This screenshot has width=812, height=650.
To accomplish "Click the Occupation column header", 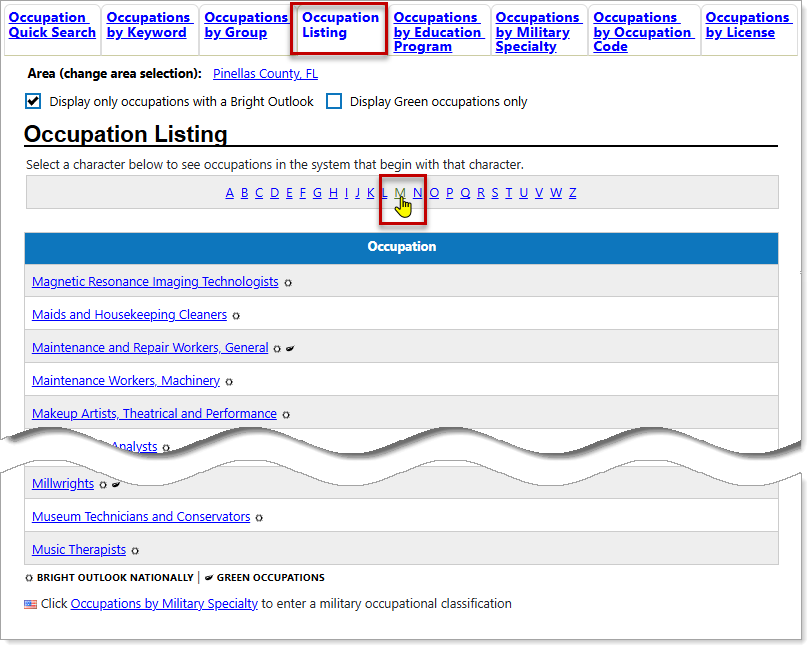I will click(401, 247).
